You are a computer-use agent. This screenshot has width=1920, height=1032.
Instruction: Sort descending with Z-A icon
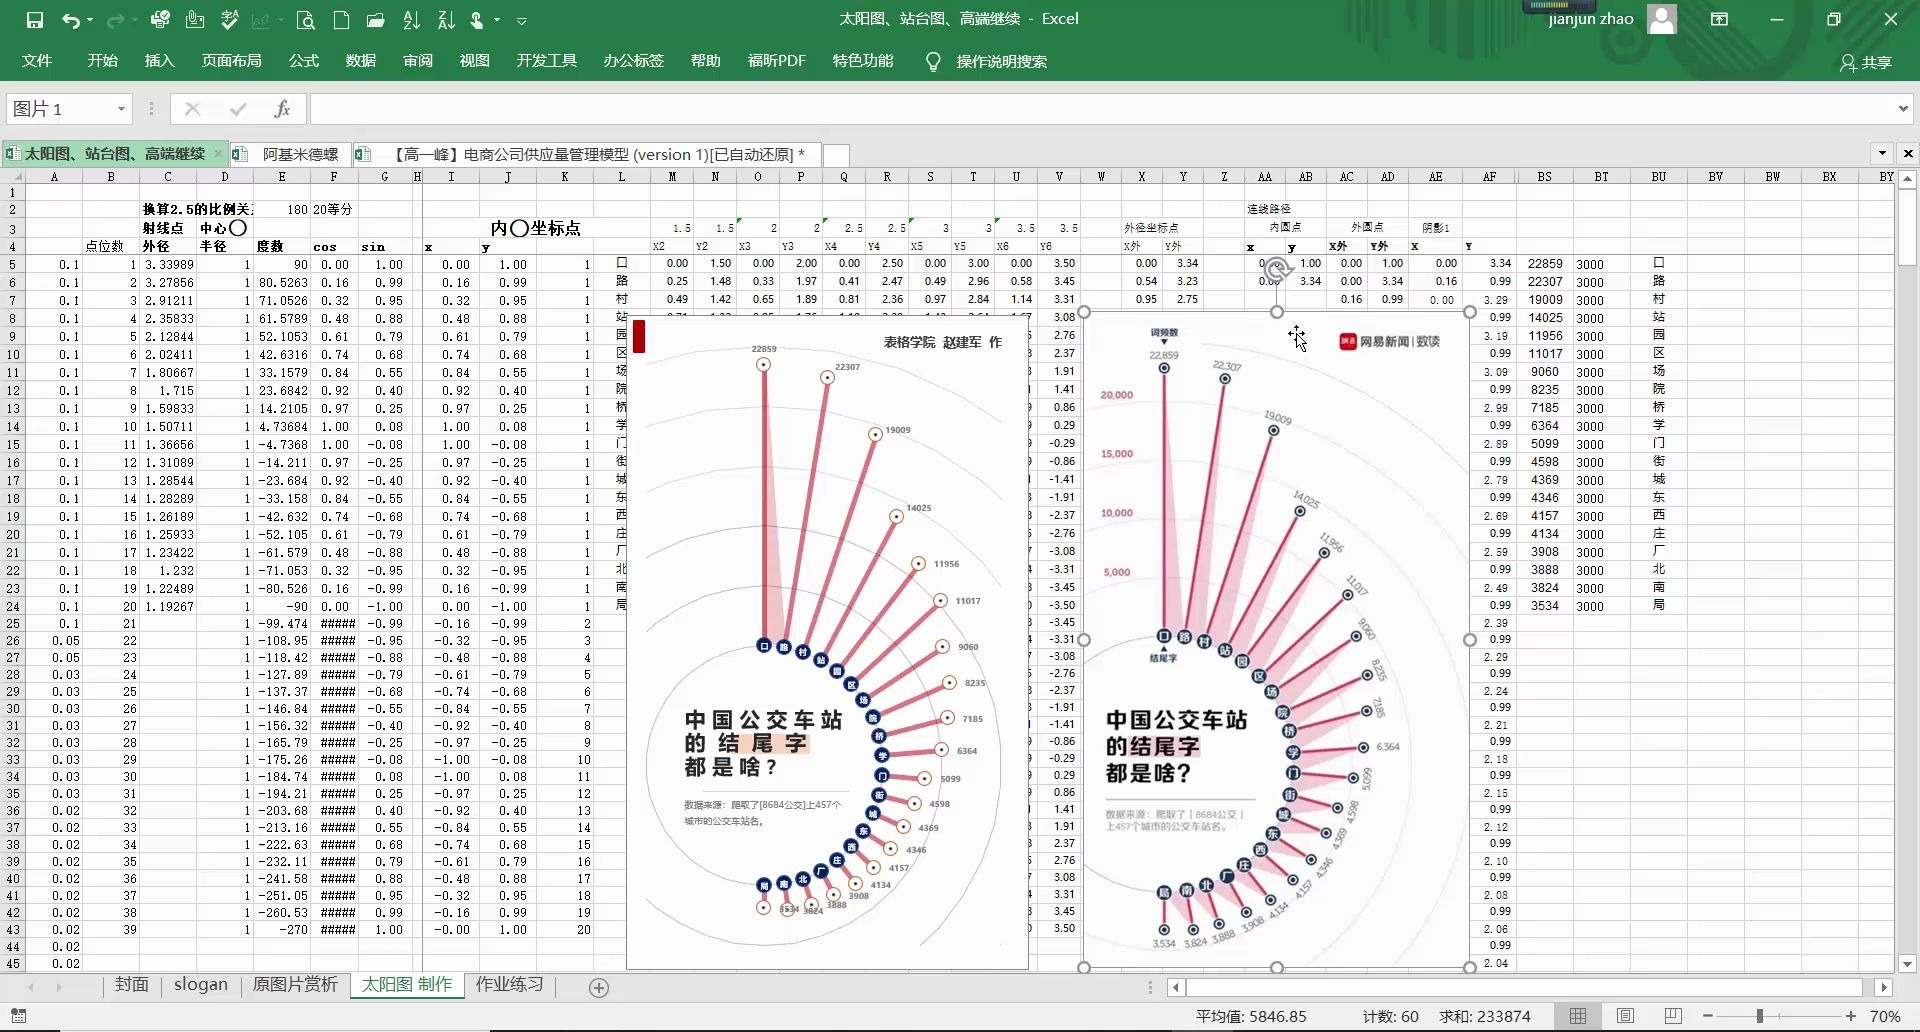(446, 20)
